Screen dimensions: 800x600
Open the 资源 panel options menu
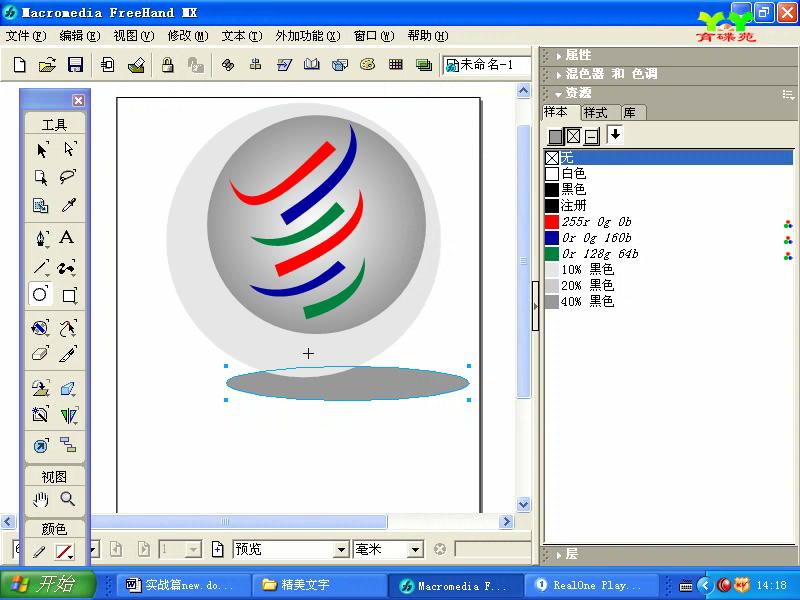[x=788, y=94]
